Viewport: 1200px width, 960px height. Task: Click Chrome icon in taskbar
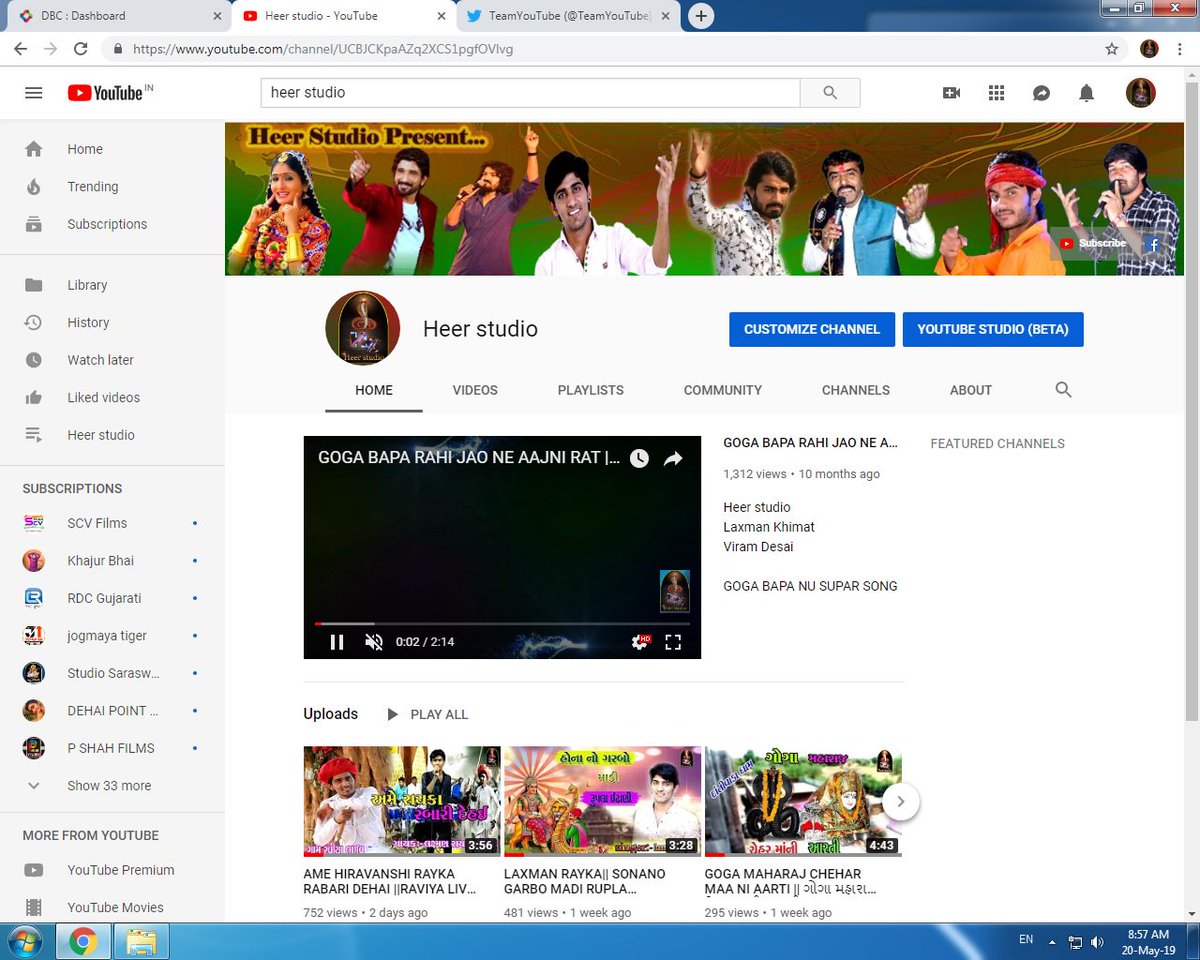83,941
